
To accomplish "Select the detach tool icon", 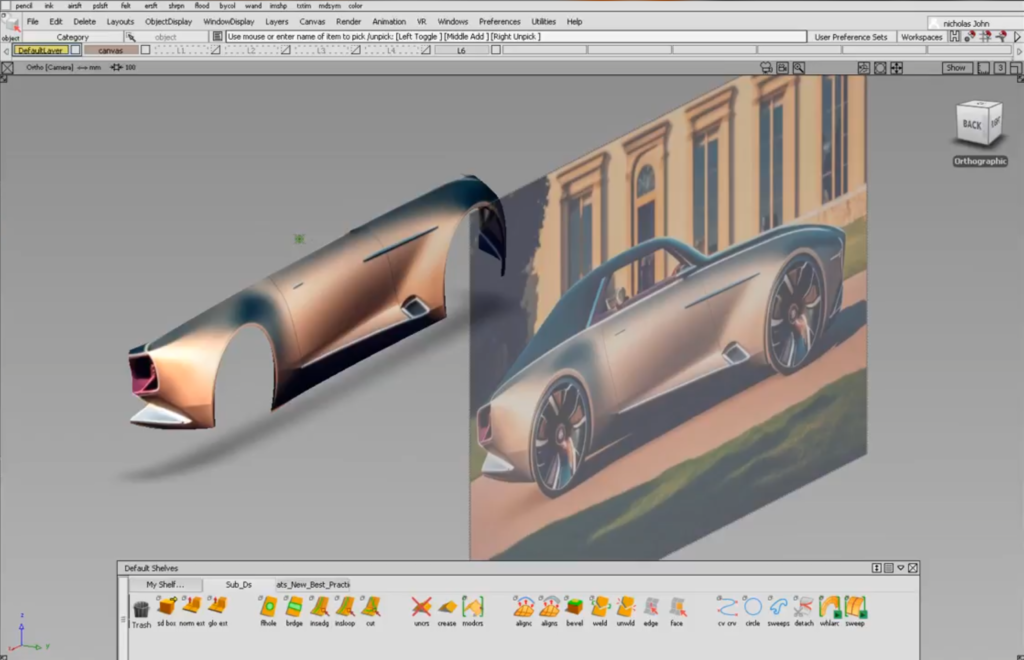I will [x=804, y=607].
